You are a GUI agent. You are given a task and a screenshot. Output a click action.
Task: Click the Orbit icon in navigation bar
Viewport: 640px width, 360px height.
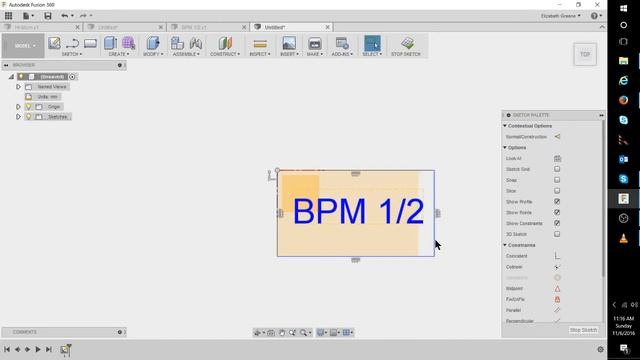click(257, 333)
